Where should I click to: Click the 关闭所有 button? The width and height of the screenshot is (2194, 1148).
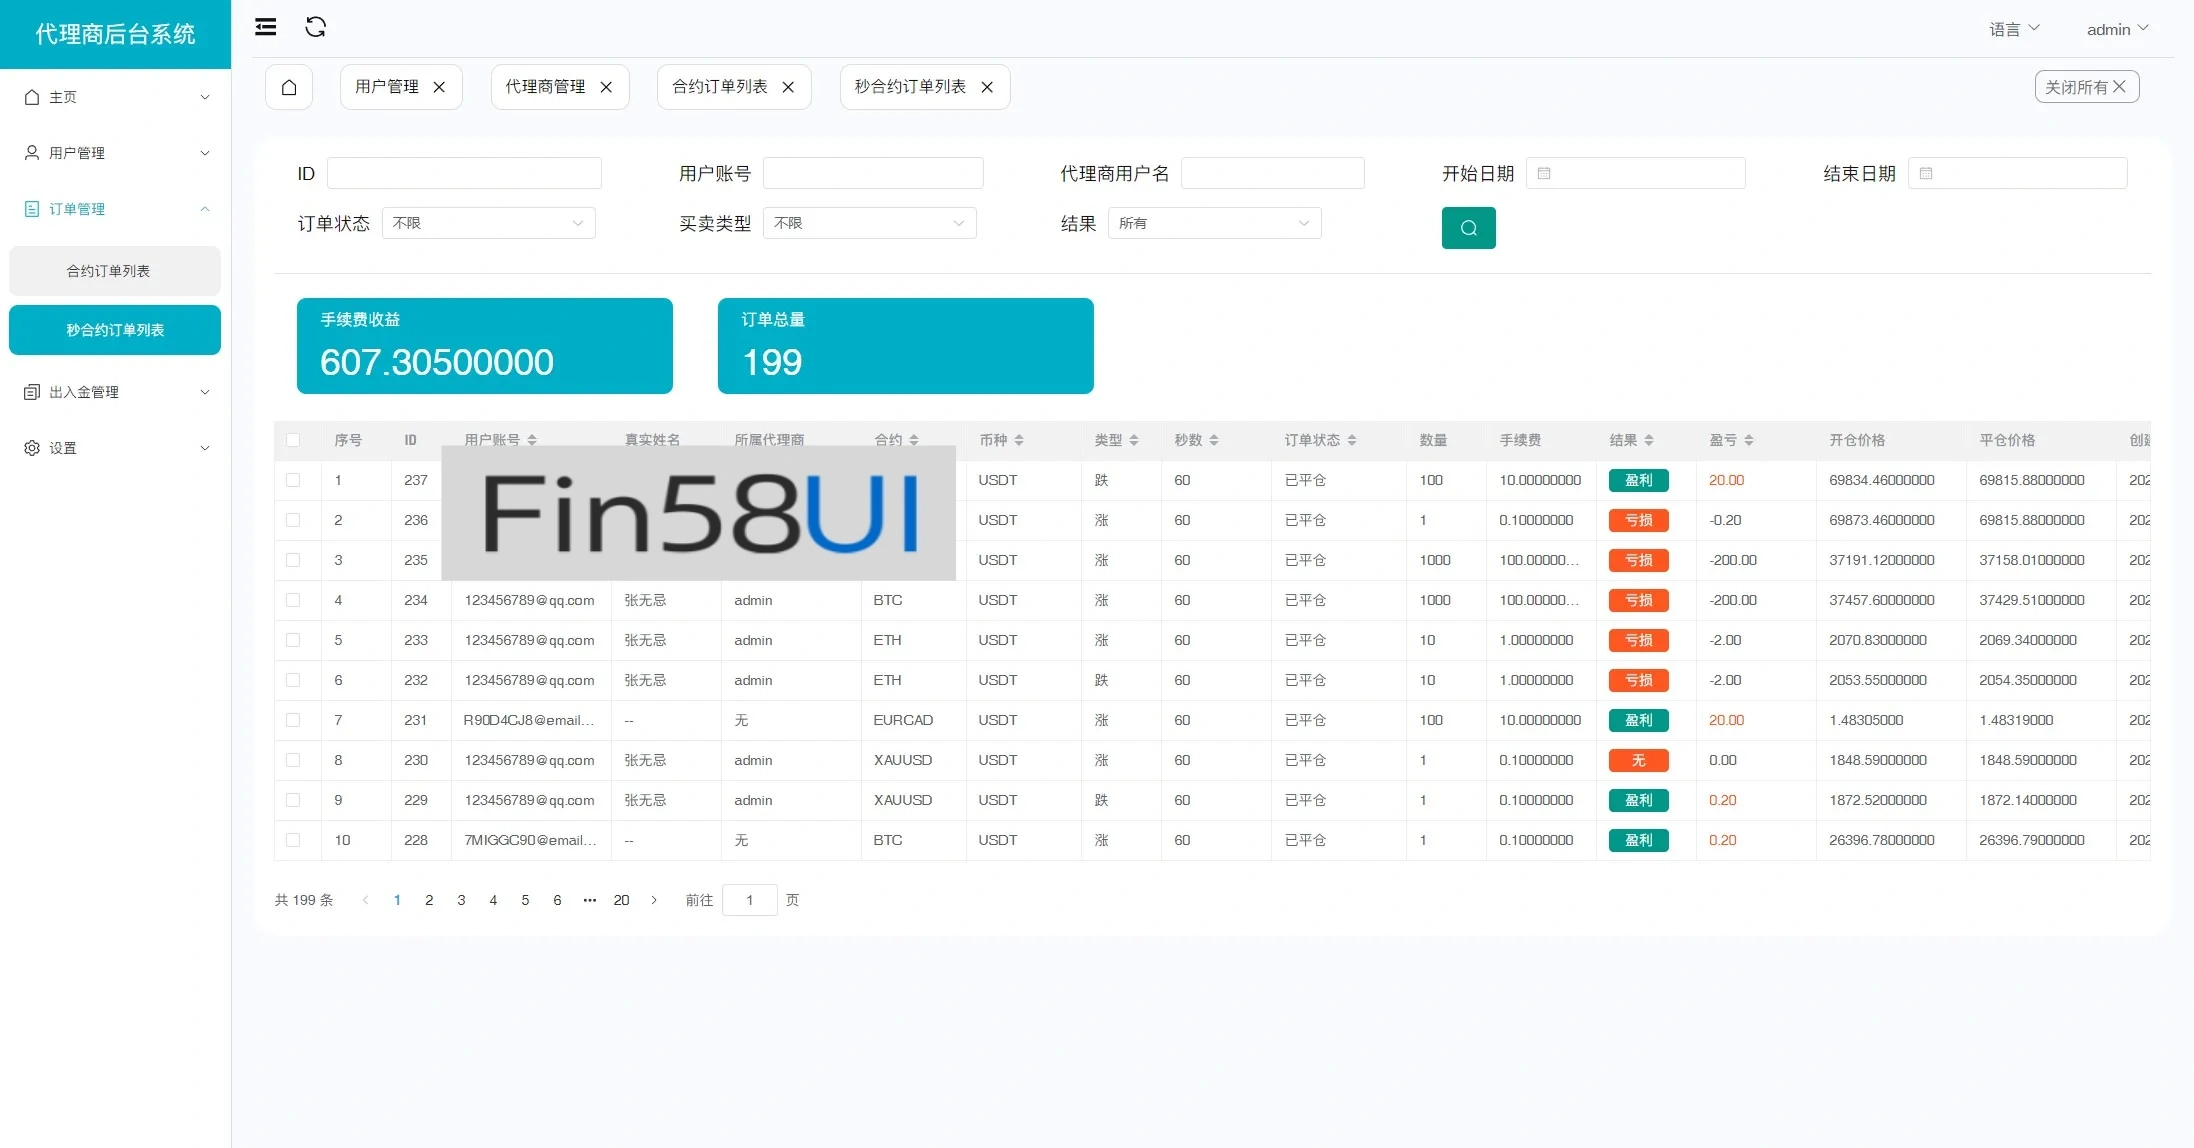[x=2086, y=87]
